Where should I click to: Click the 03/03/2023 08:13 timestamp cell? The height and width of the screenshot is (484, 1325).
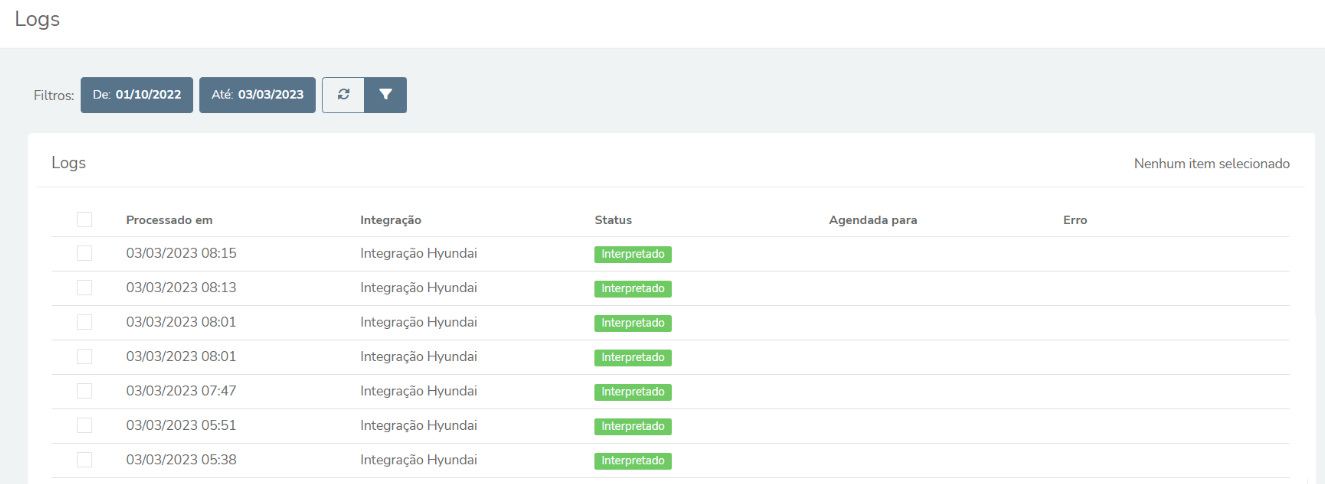coord(181,288)
